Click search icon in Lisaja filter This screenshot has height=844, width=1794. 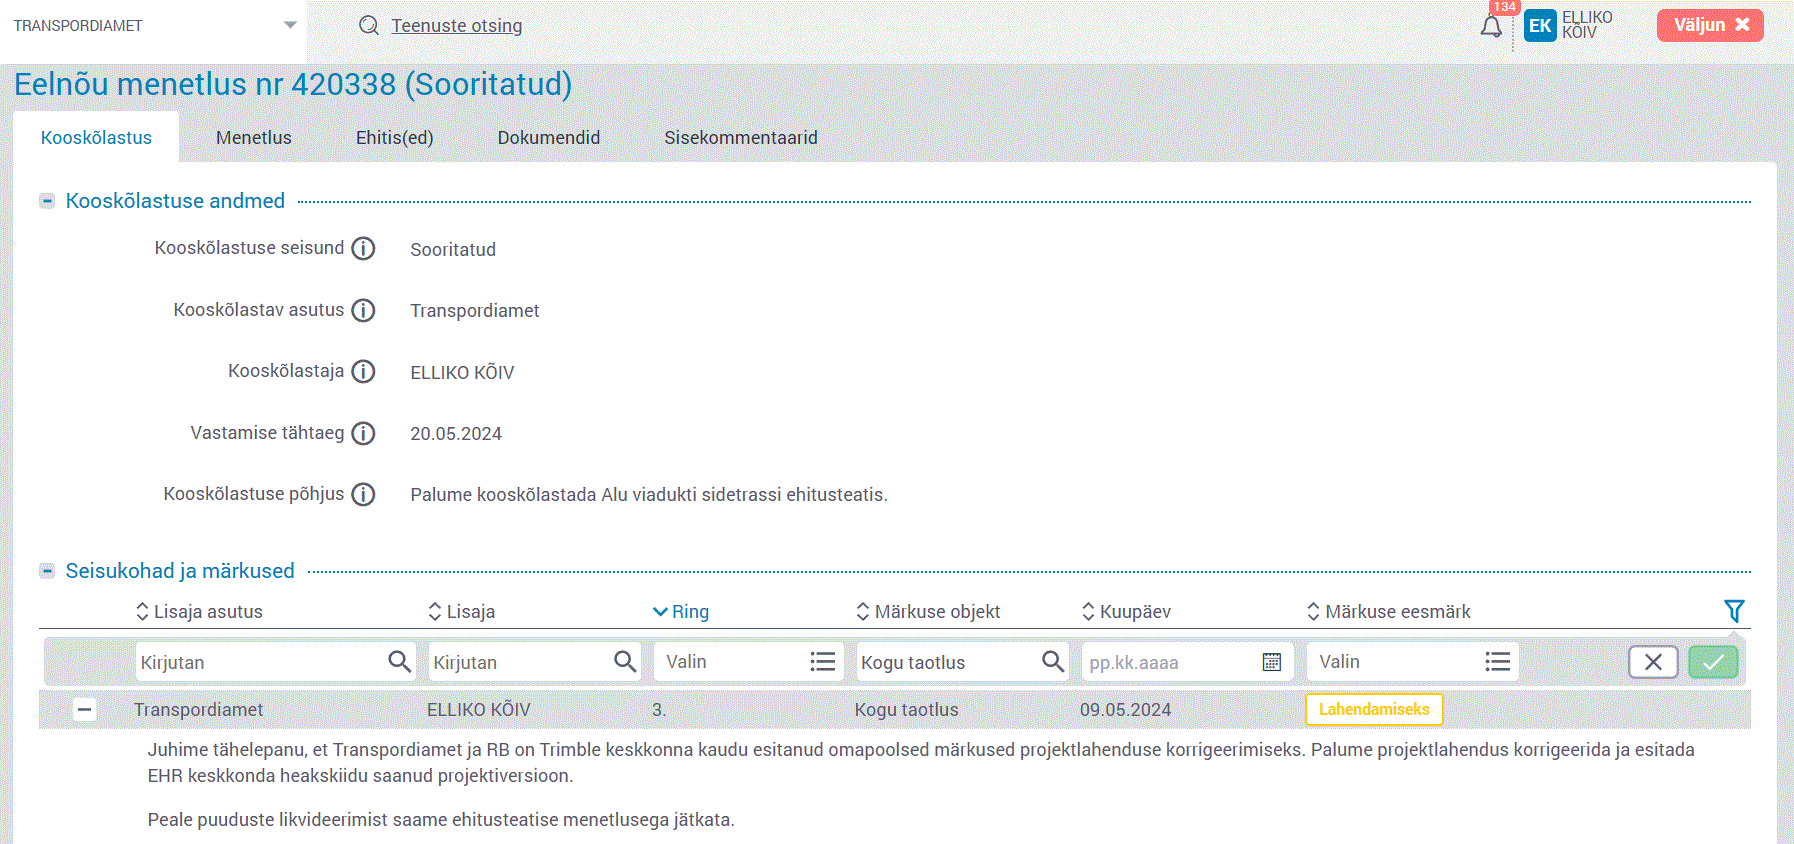[625, 661]
